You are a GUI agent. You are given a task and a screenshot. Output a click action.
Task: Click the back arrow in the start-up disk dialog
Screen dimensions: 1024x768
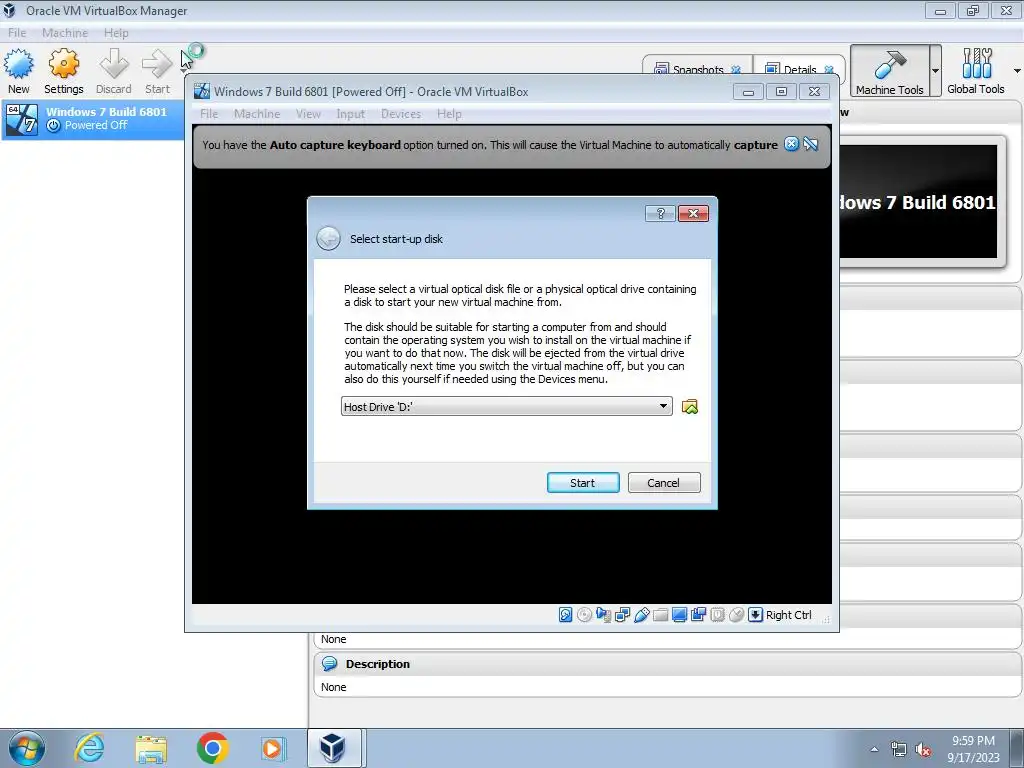328,238
